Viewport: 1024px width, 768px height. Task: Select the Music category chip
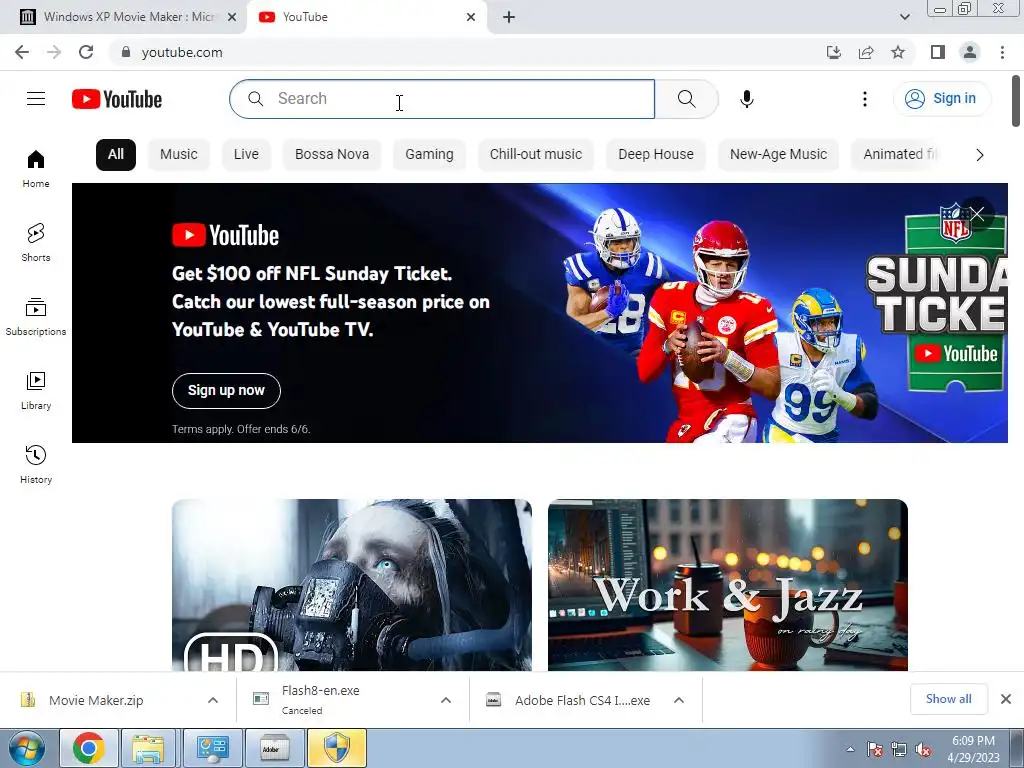point(178,155)
